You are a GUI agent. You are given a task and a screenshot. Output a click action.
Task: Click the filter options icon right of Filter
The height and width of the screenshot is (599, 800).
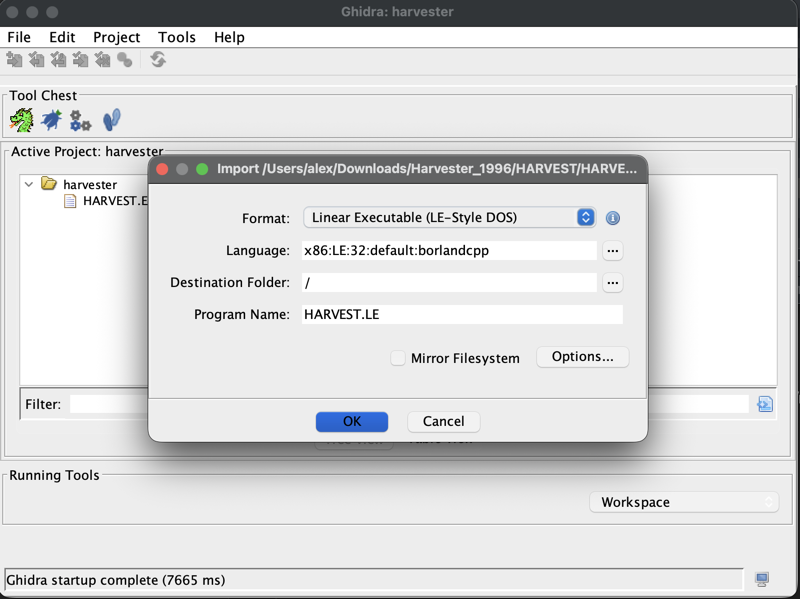point(765,404)
